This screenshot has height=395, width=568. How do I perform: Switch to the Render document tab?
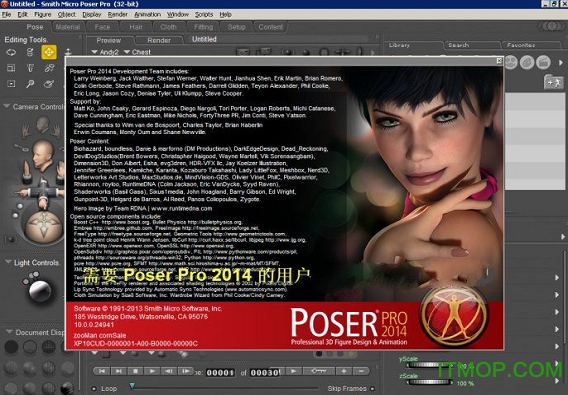159,41
